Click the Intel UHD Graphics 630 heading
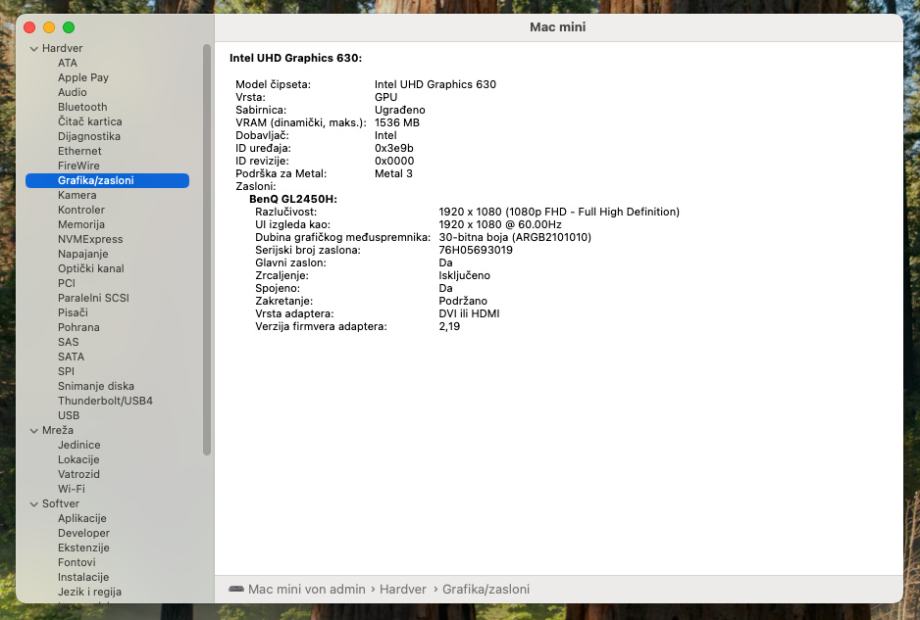920x620 pixels. pyautogui.click(x=296, y=57)
